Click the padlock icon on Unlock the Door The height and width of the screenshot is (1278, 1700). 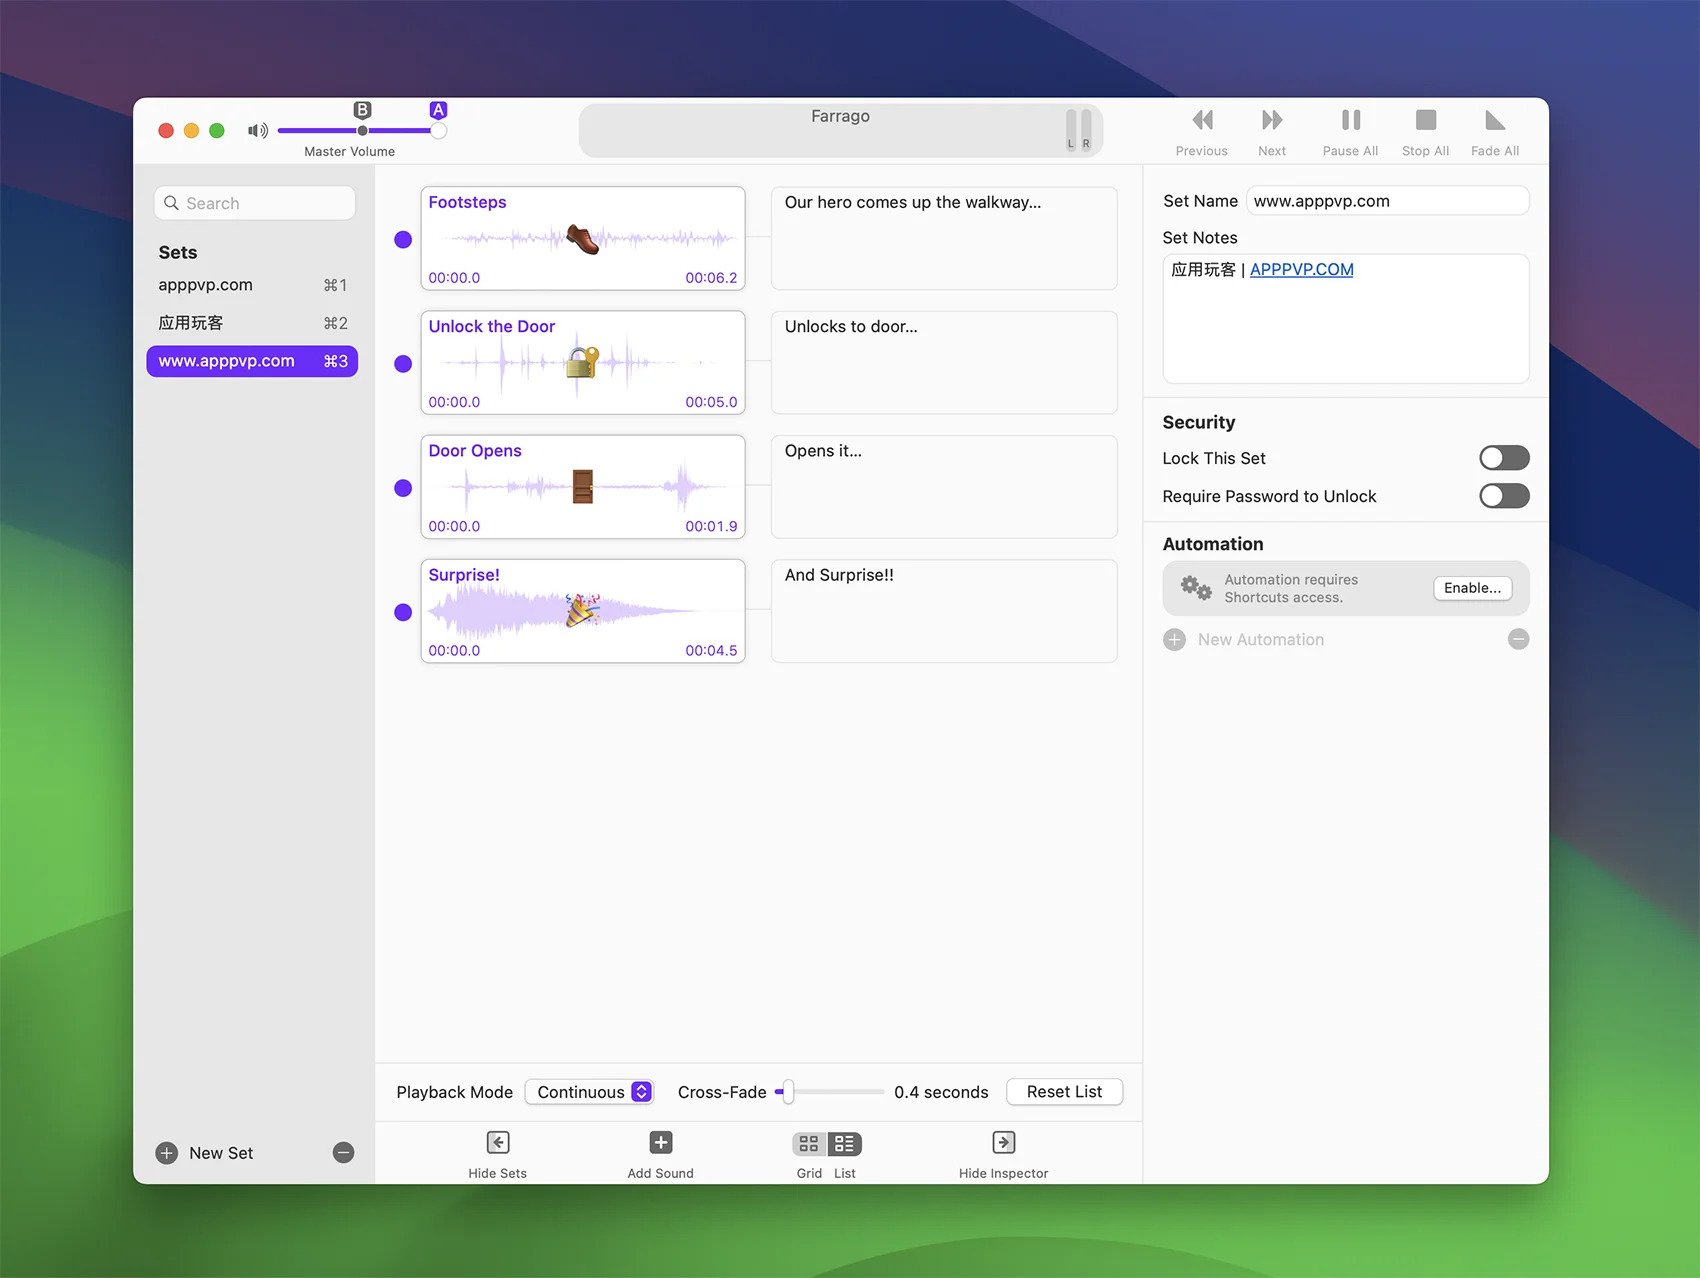582,362
